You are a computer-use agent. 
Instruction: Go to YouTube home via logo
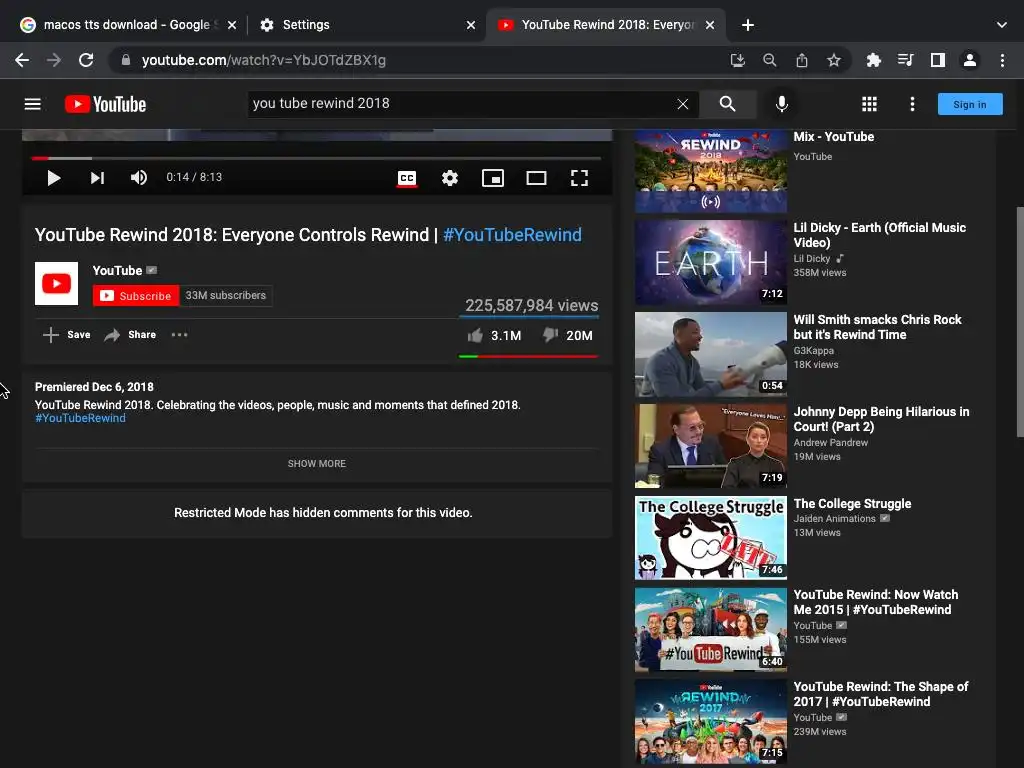point(105,104)
